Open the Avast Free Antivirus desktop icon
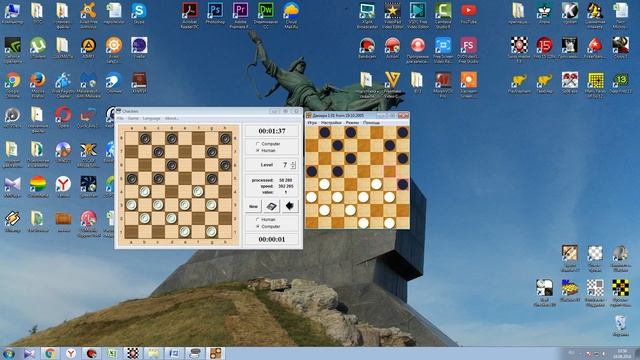The image size is (640, 360). point(88,15)
